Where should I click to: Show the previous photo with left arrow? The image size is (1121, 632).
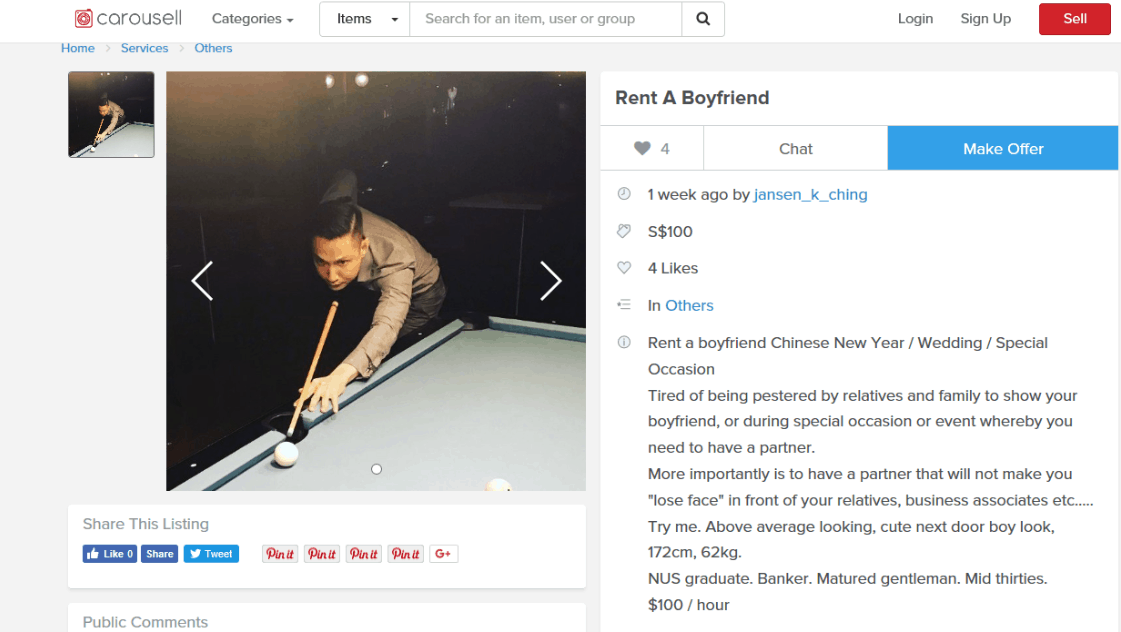pyautogui.click(x=202, y=280)
